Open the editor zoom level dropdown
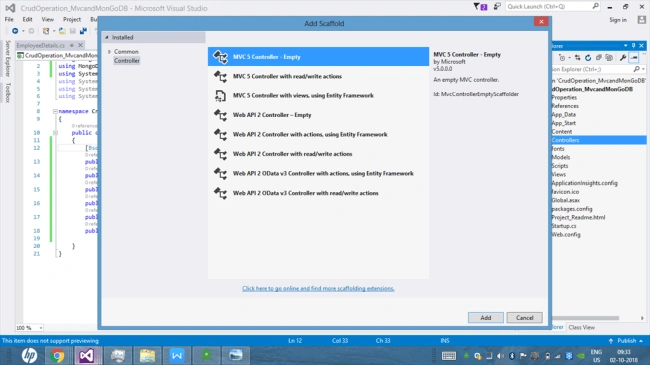The image size is (650, 365). coord(41,328)
